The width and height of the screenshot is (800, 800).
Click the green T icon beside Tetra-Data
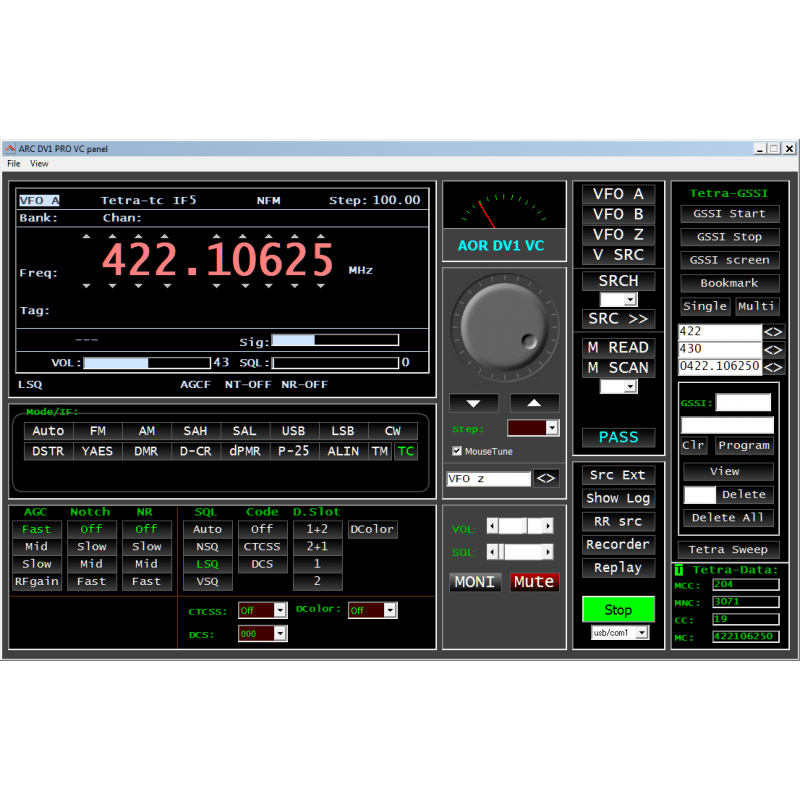(679, 570)
